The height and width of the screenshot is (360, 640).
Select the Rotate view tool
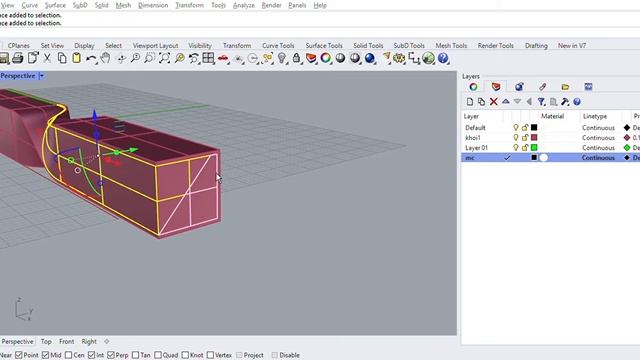click(121, 58)
